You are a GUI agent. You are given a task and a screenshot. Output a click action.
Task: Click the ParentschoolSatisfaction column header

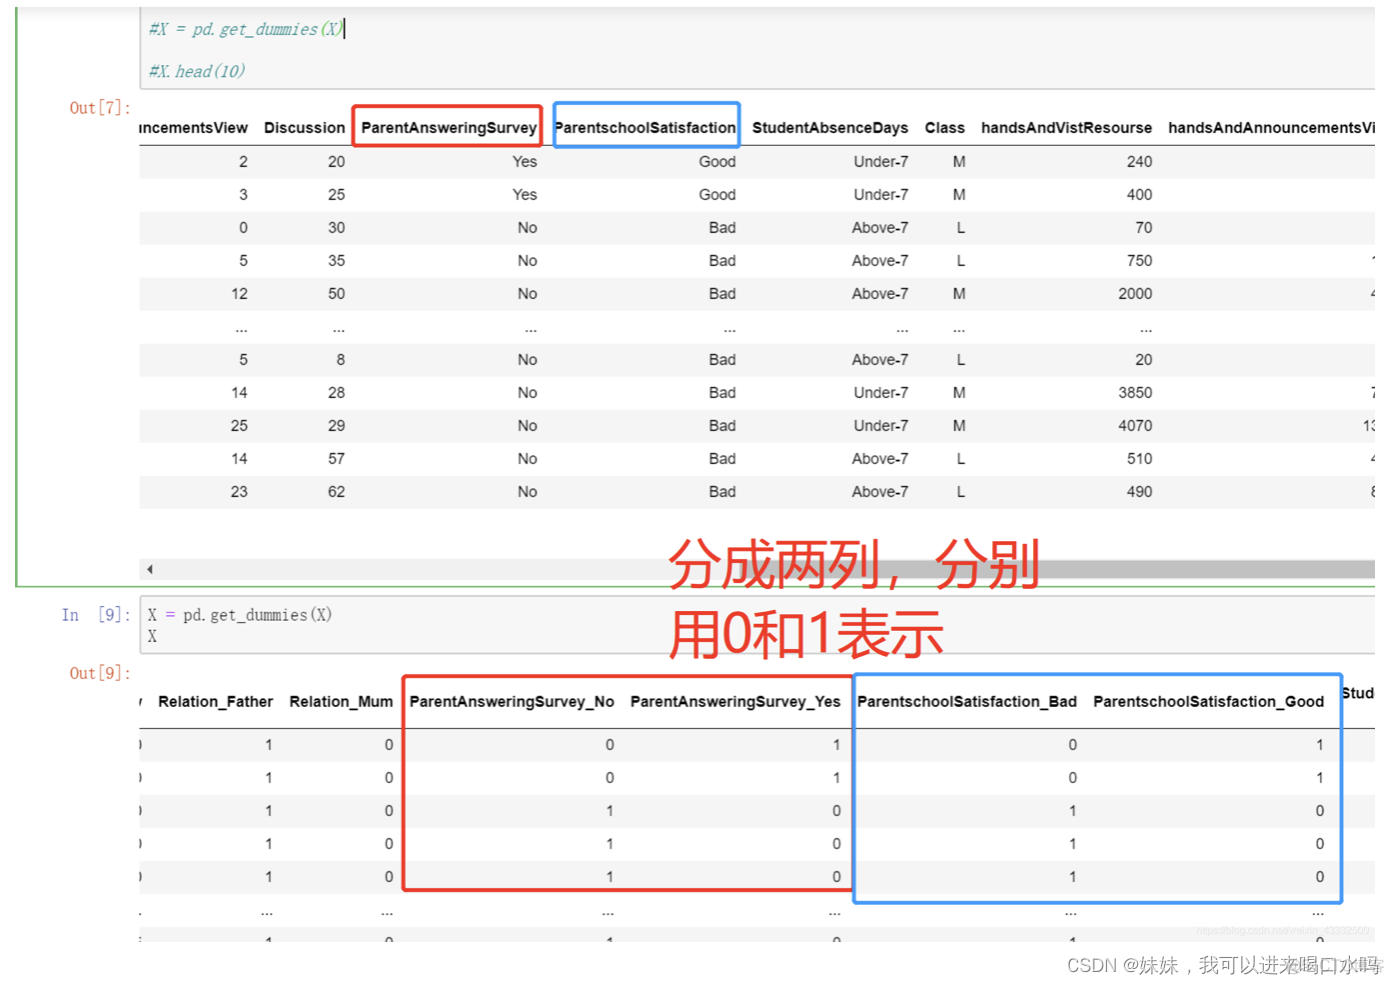(645, 128)
